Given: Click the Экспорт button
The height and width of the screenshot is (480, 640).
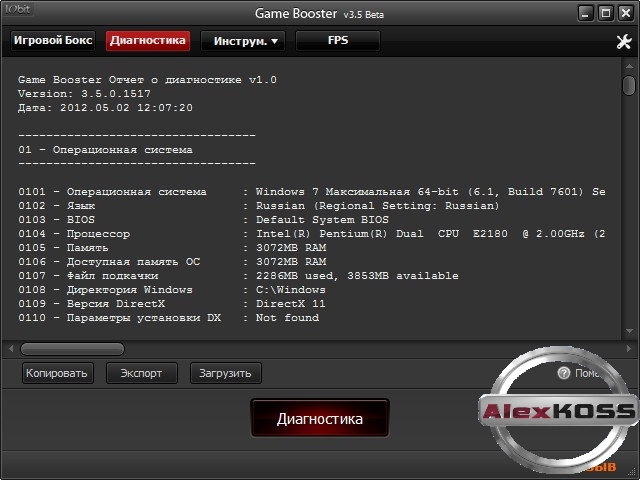Looking at the screenshot, I should pyautogui.click(x=141, y=373).
